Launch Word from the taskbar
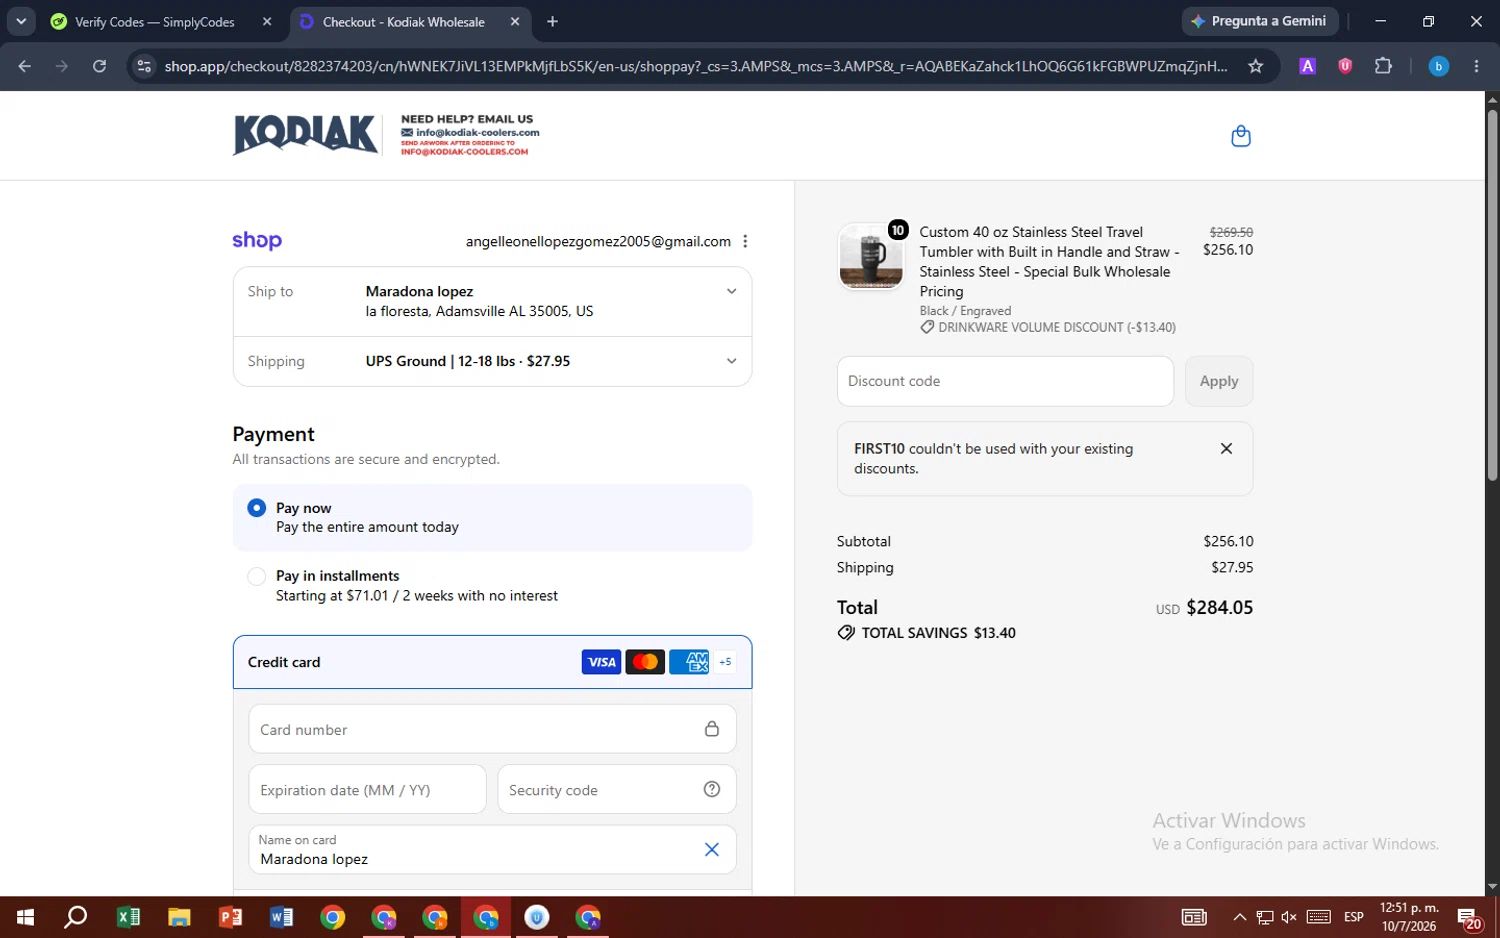Viewport: 1500px width, 938px height. 281,917
